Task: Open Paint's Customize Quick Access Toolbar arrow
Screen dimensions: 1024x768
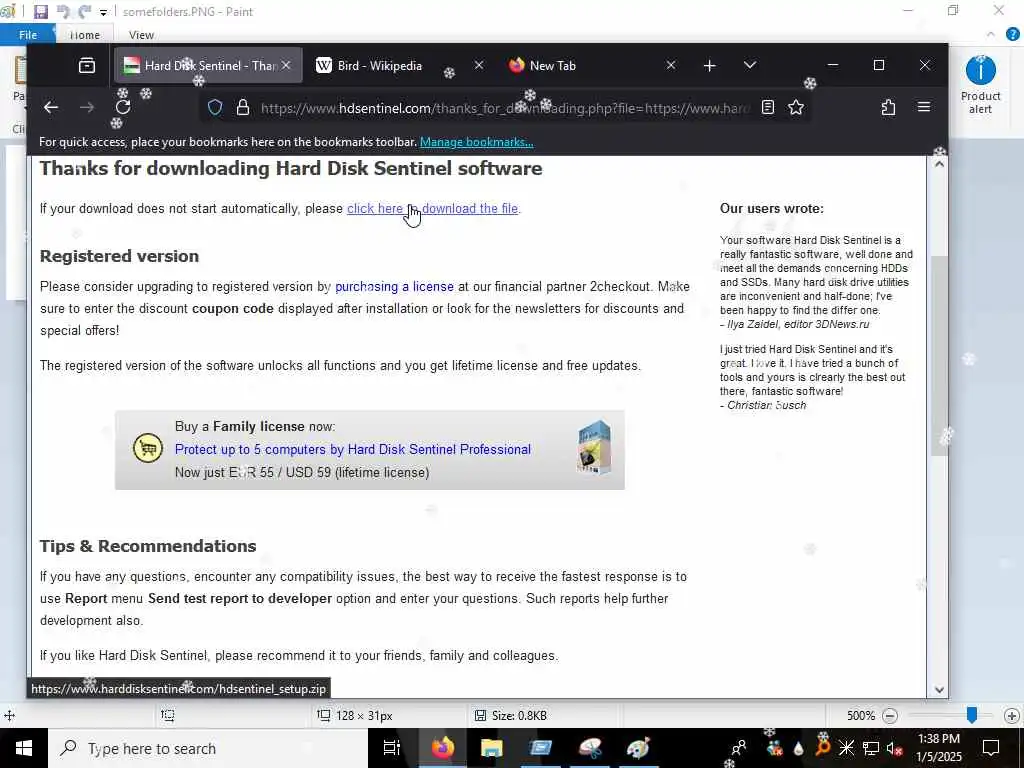Action: pos(103,12)
